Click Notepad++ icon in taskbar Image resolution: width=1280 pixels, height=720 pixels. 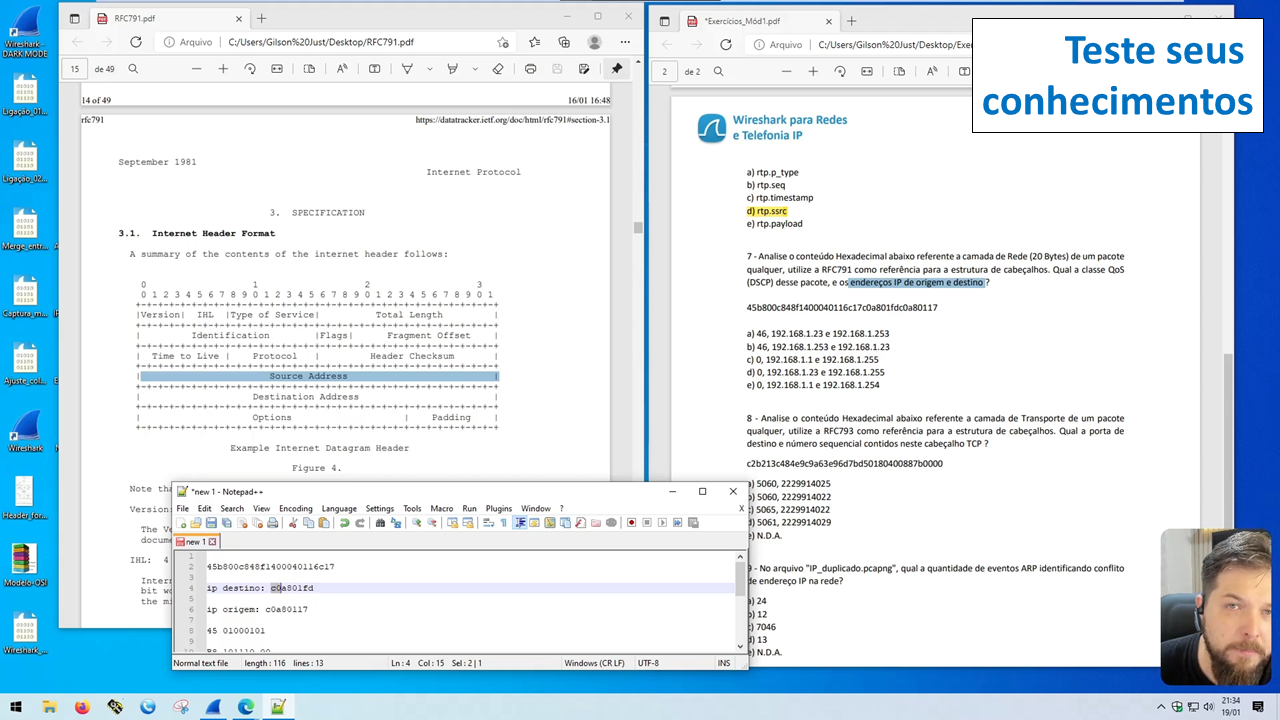click(x=278, y=706)
